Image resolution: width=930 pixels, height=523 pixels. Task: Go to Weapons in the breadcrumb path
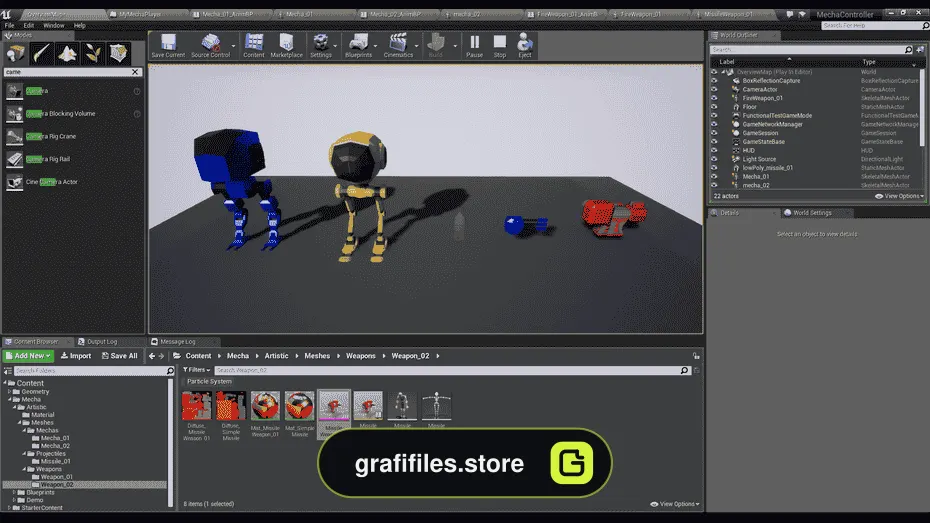361,356
